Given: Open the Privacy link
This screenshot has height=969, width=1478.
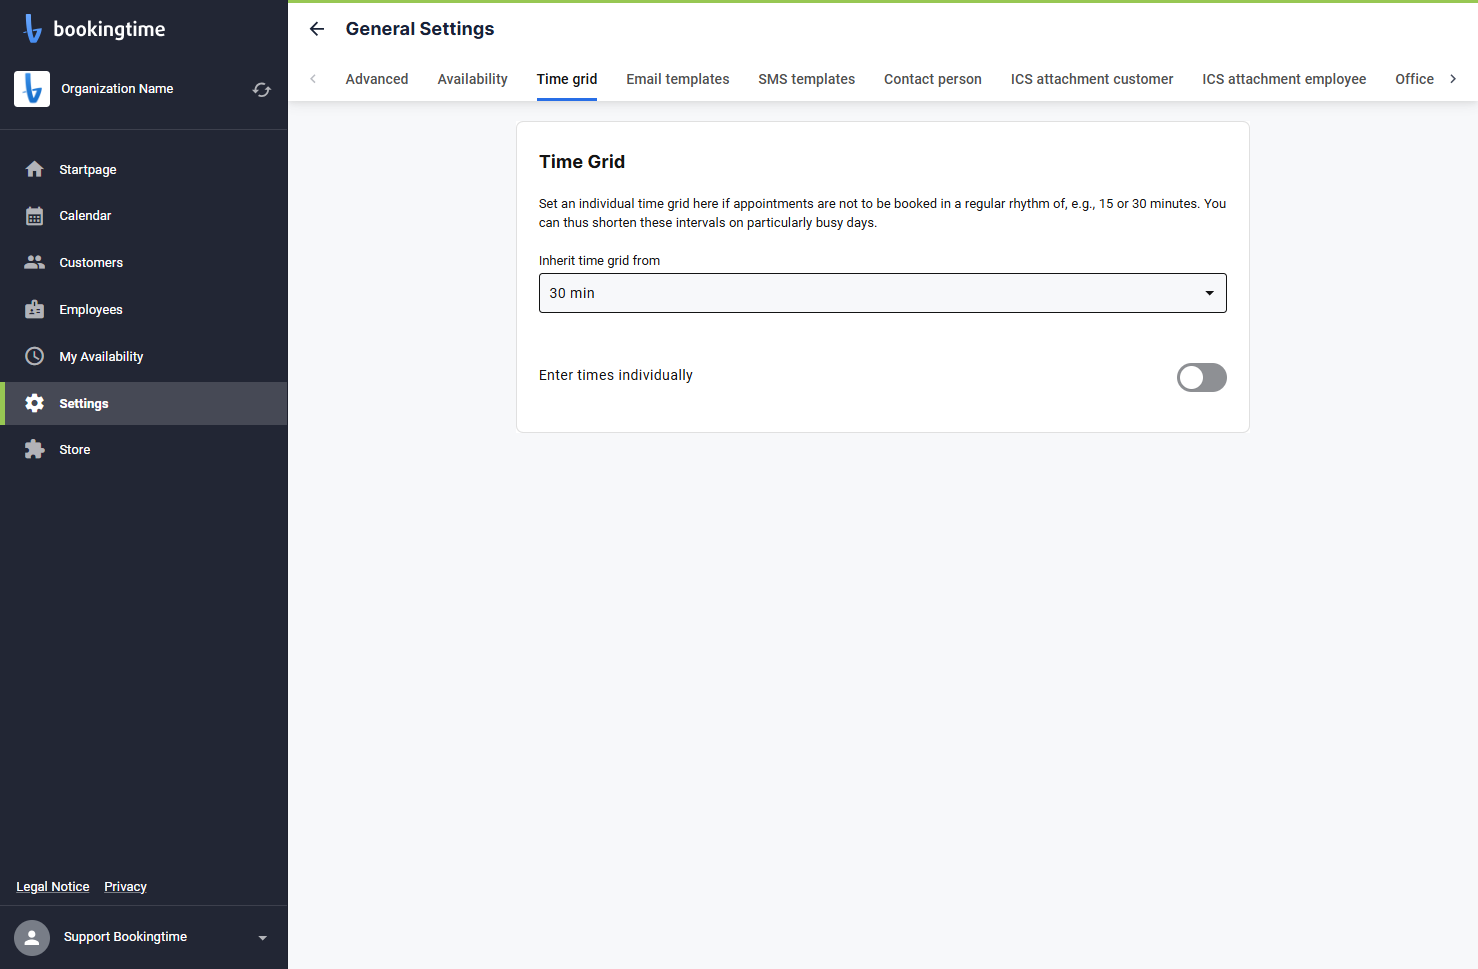Looking at the screenshot, I should pos(125,887).
